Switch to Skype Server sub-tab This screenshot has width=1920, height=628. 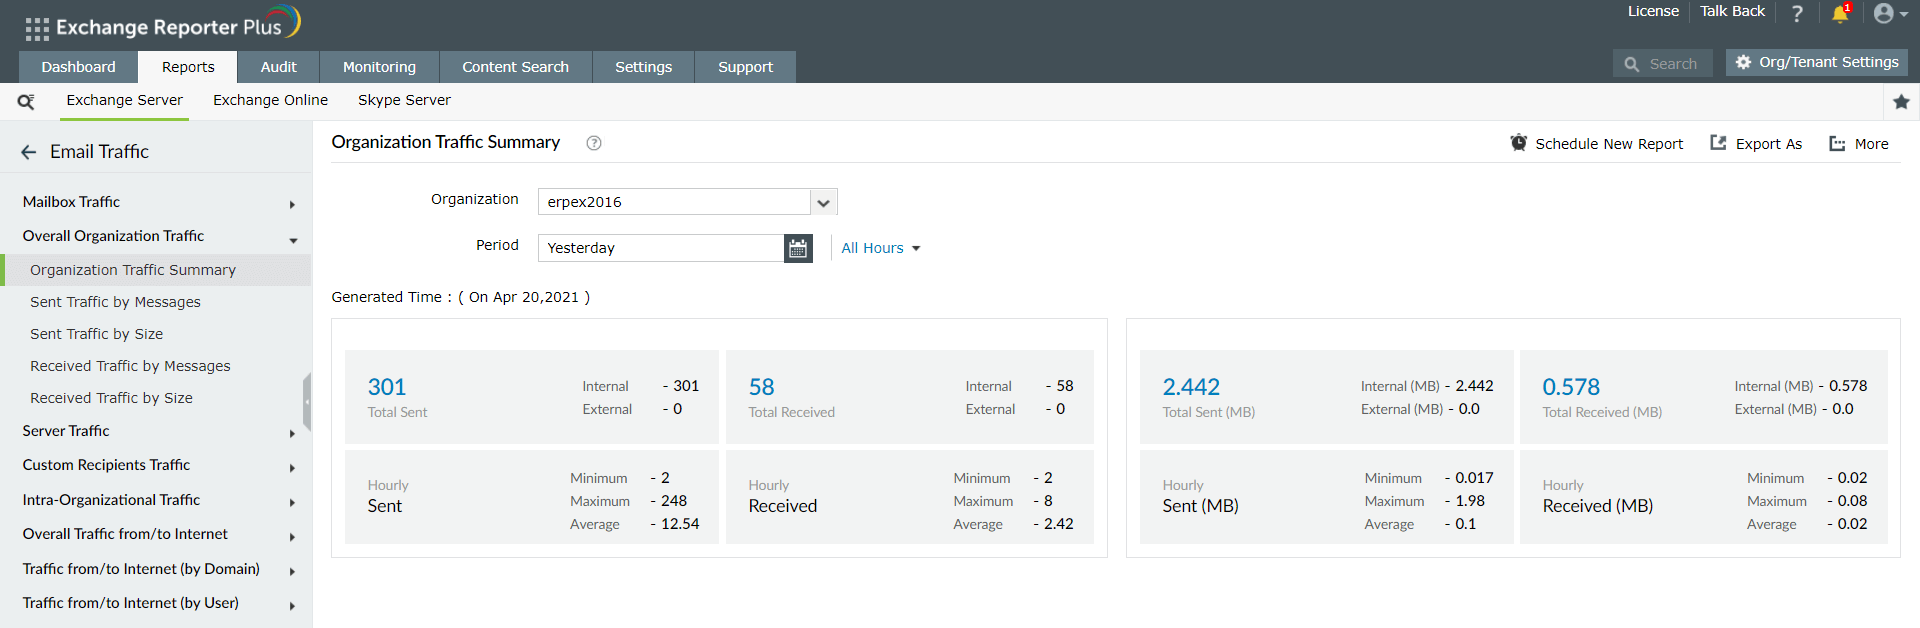[404, 100]
